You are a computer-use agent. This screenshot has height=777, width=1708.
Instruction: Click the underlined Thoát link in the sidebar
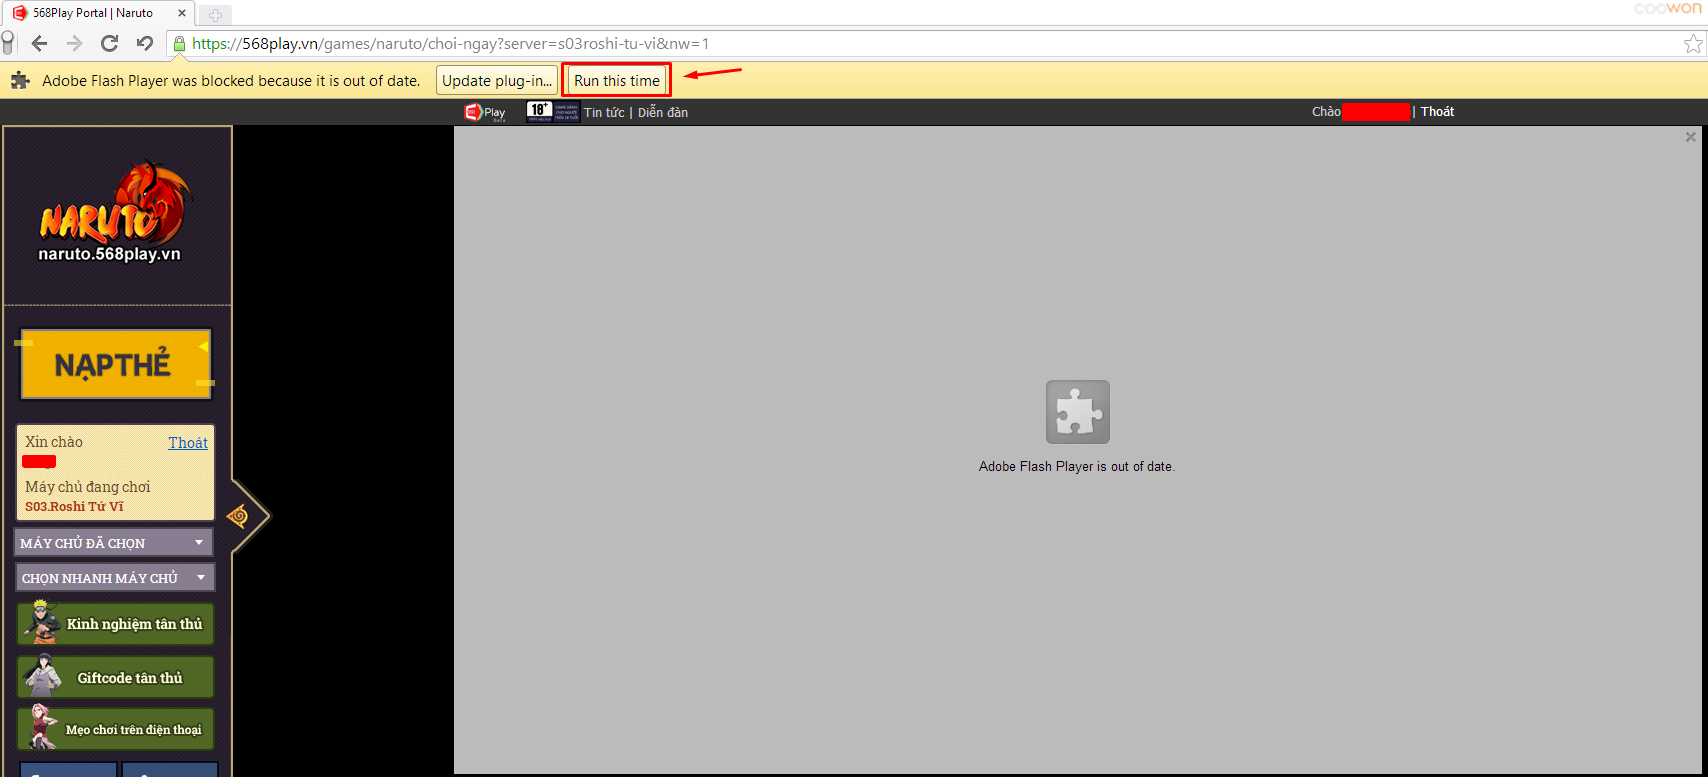pos(188,443)
